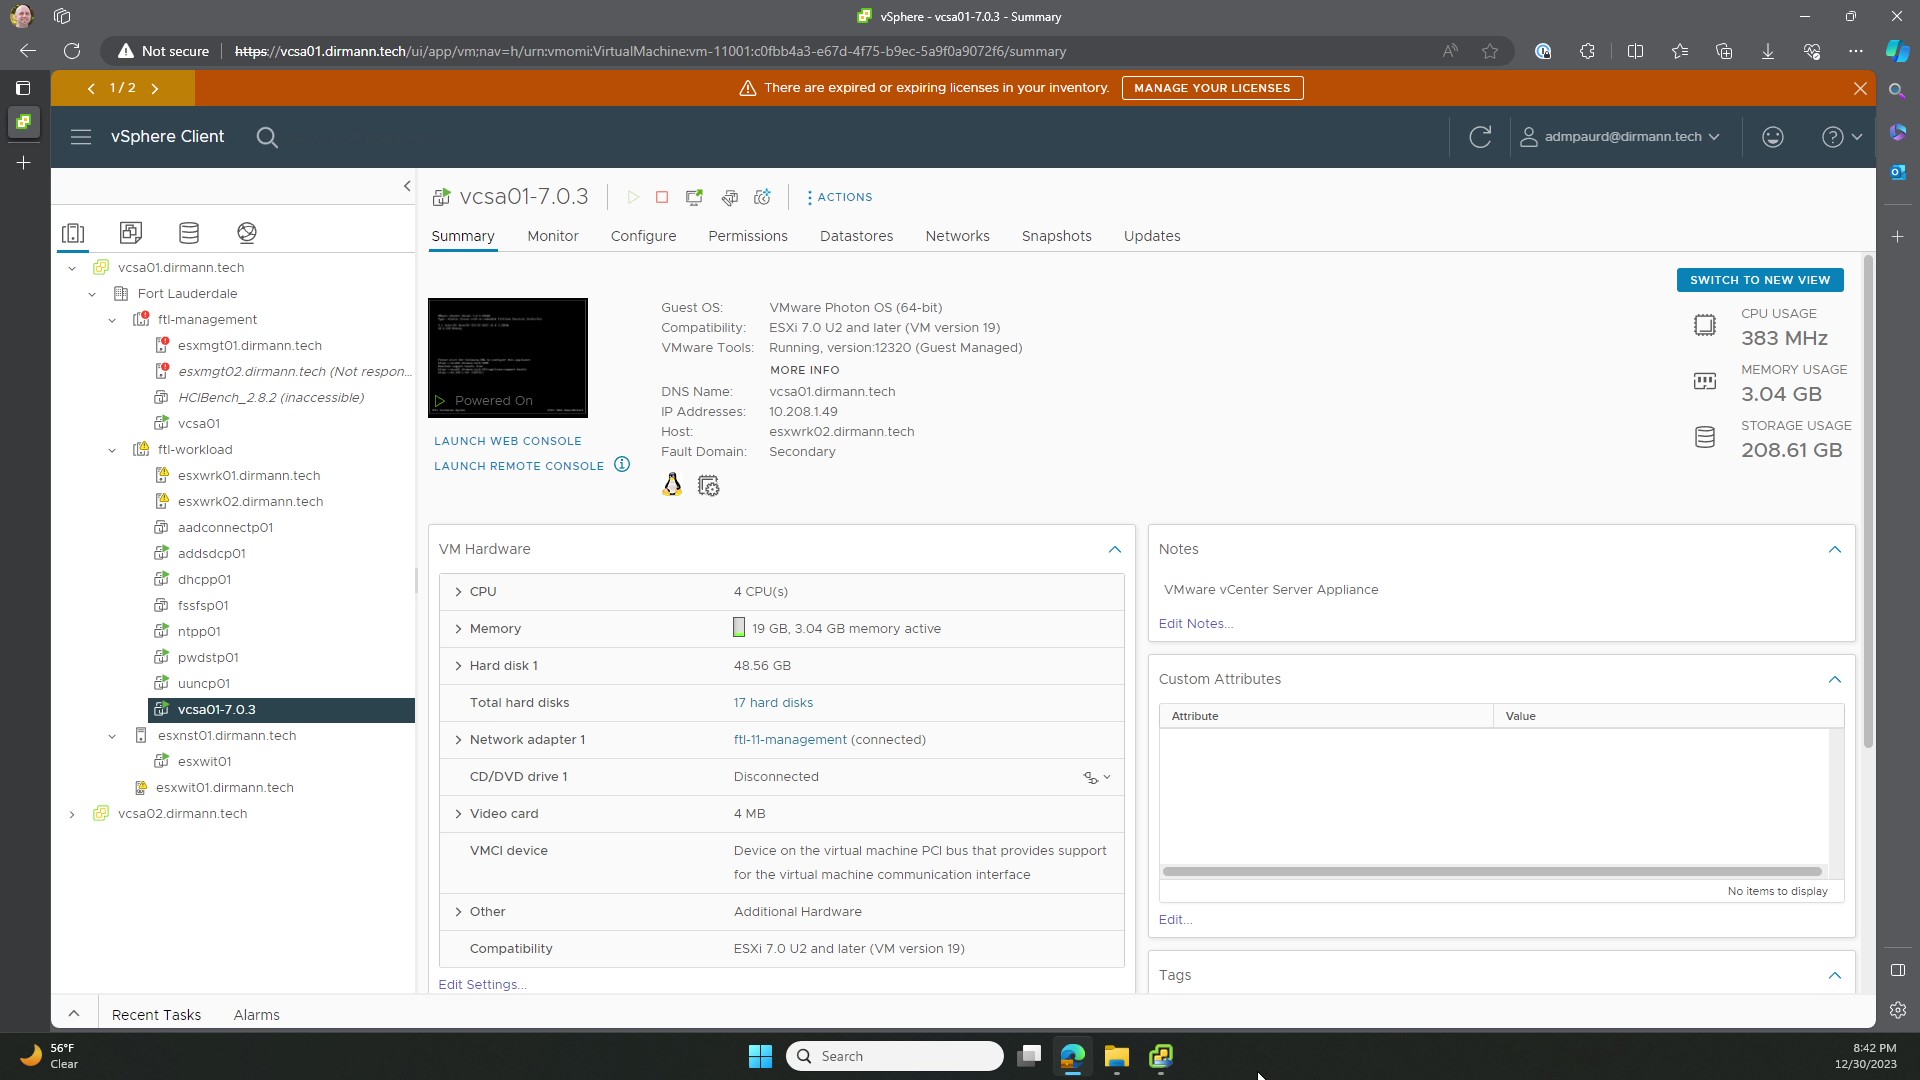Open the vSphere Client hamburger menu
This screenshot has height=1080, width=1920.
click(81, 137)
